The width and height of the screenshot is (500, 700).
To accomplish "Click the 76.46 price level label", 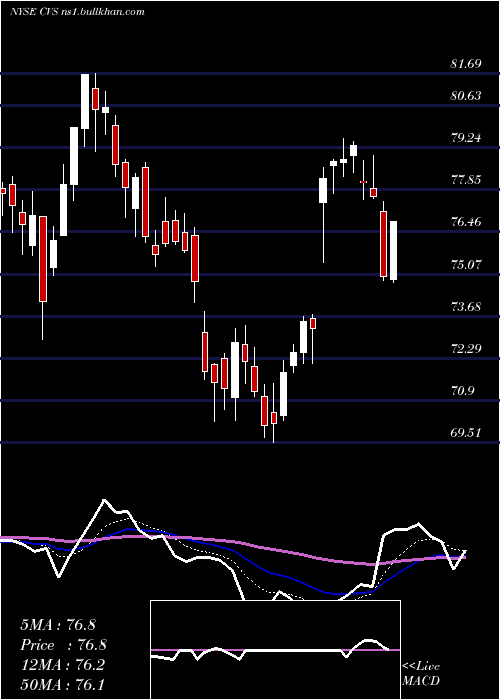I will point(466,222).
